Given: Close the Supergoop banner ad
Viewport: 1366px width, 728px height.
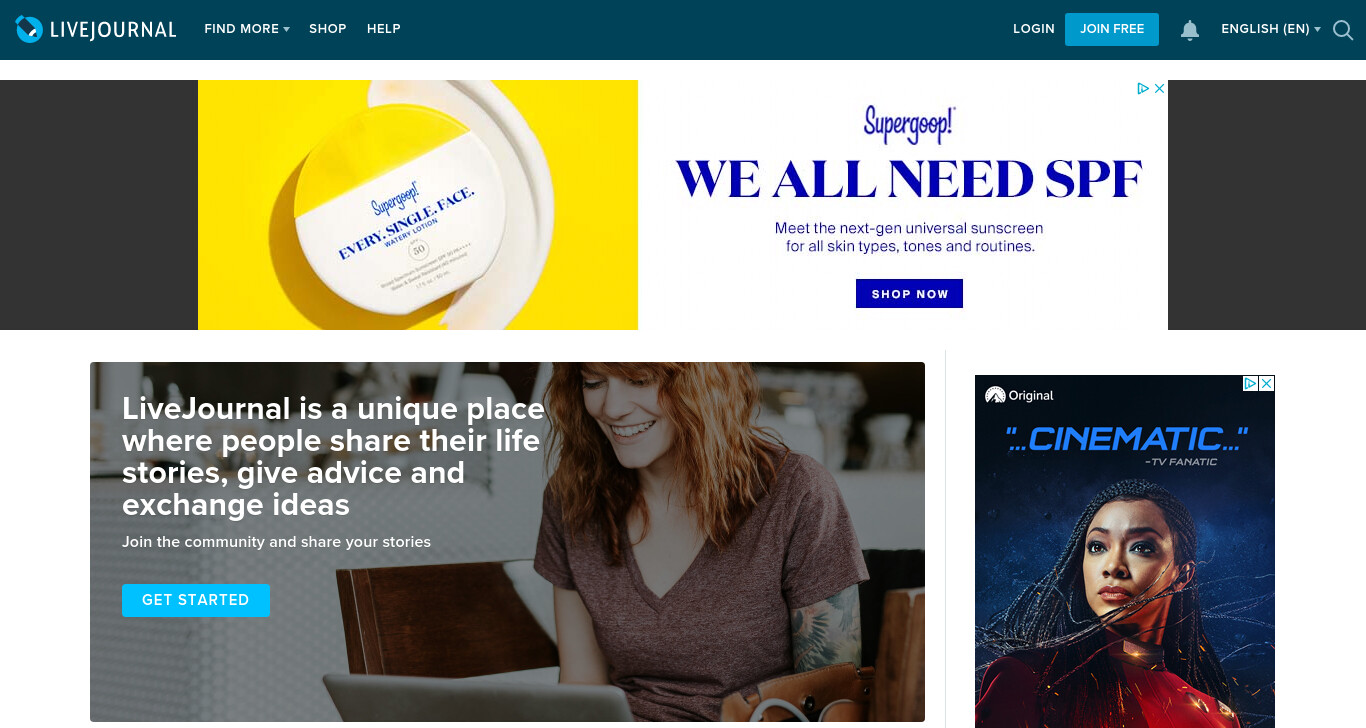Looking at the screenshot, I should (x=1159, y=88).
